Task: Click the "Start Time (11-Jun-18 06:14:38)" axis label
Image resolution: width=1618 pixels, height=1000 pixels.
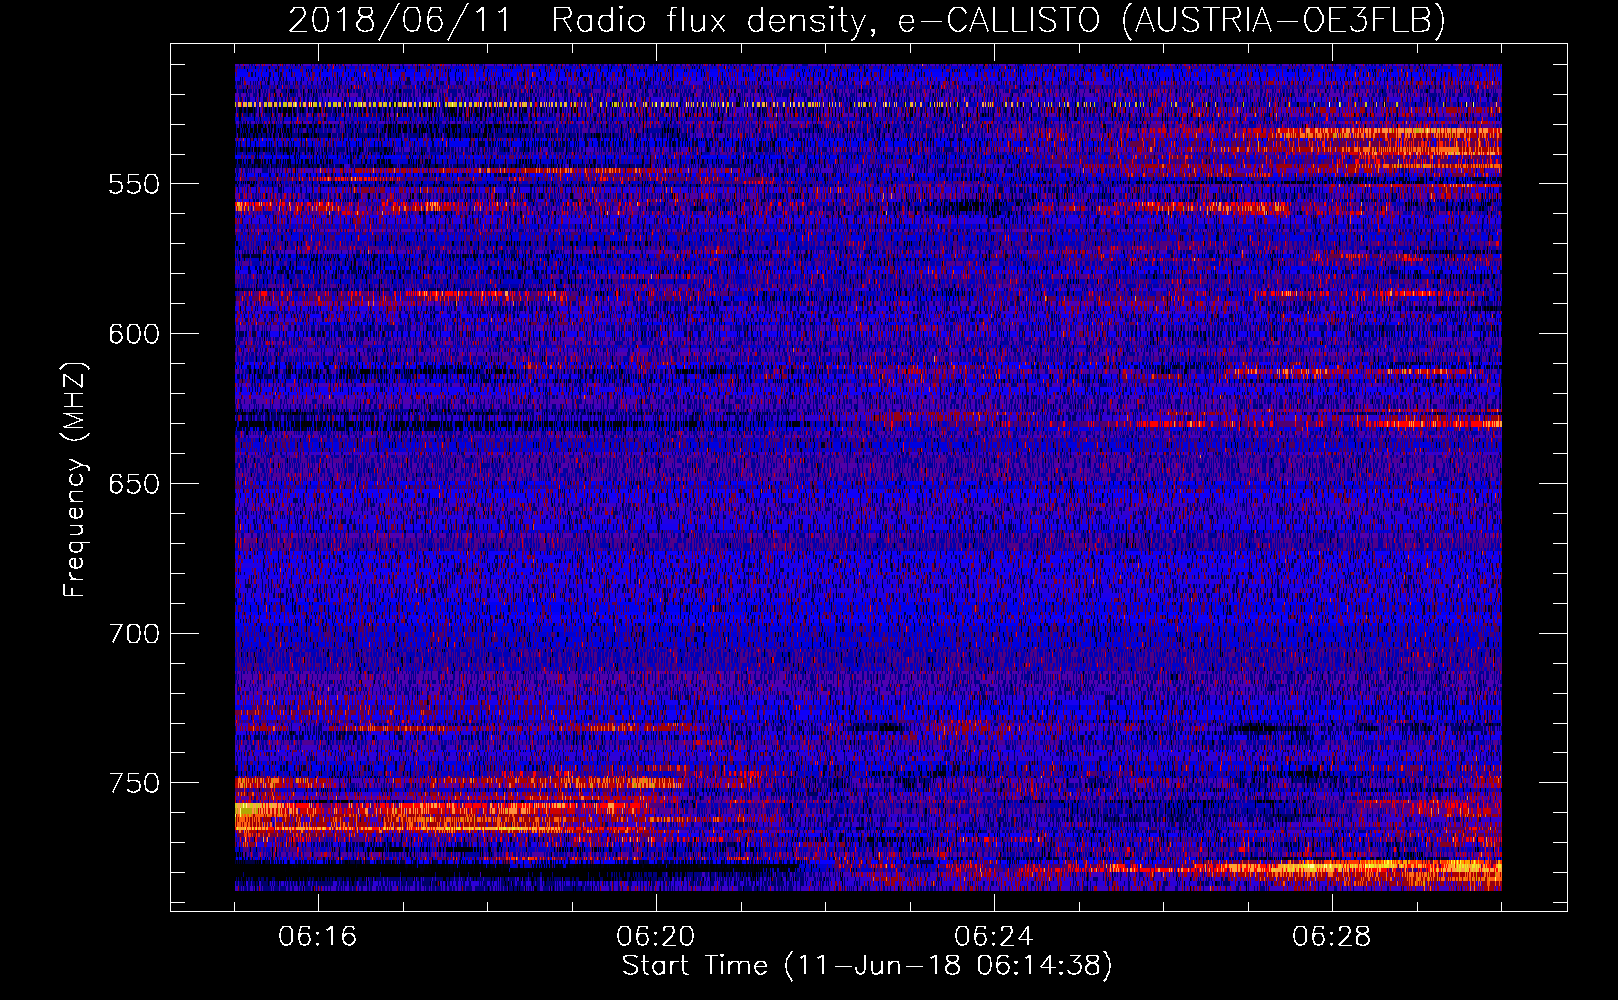Action: tap(867, 966)
